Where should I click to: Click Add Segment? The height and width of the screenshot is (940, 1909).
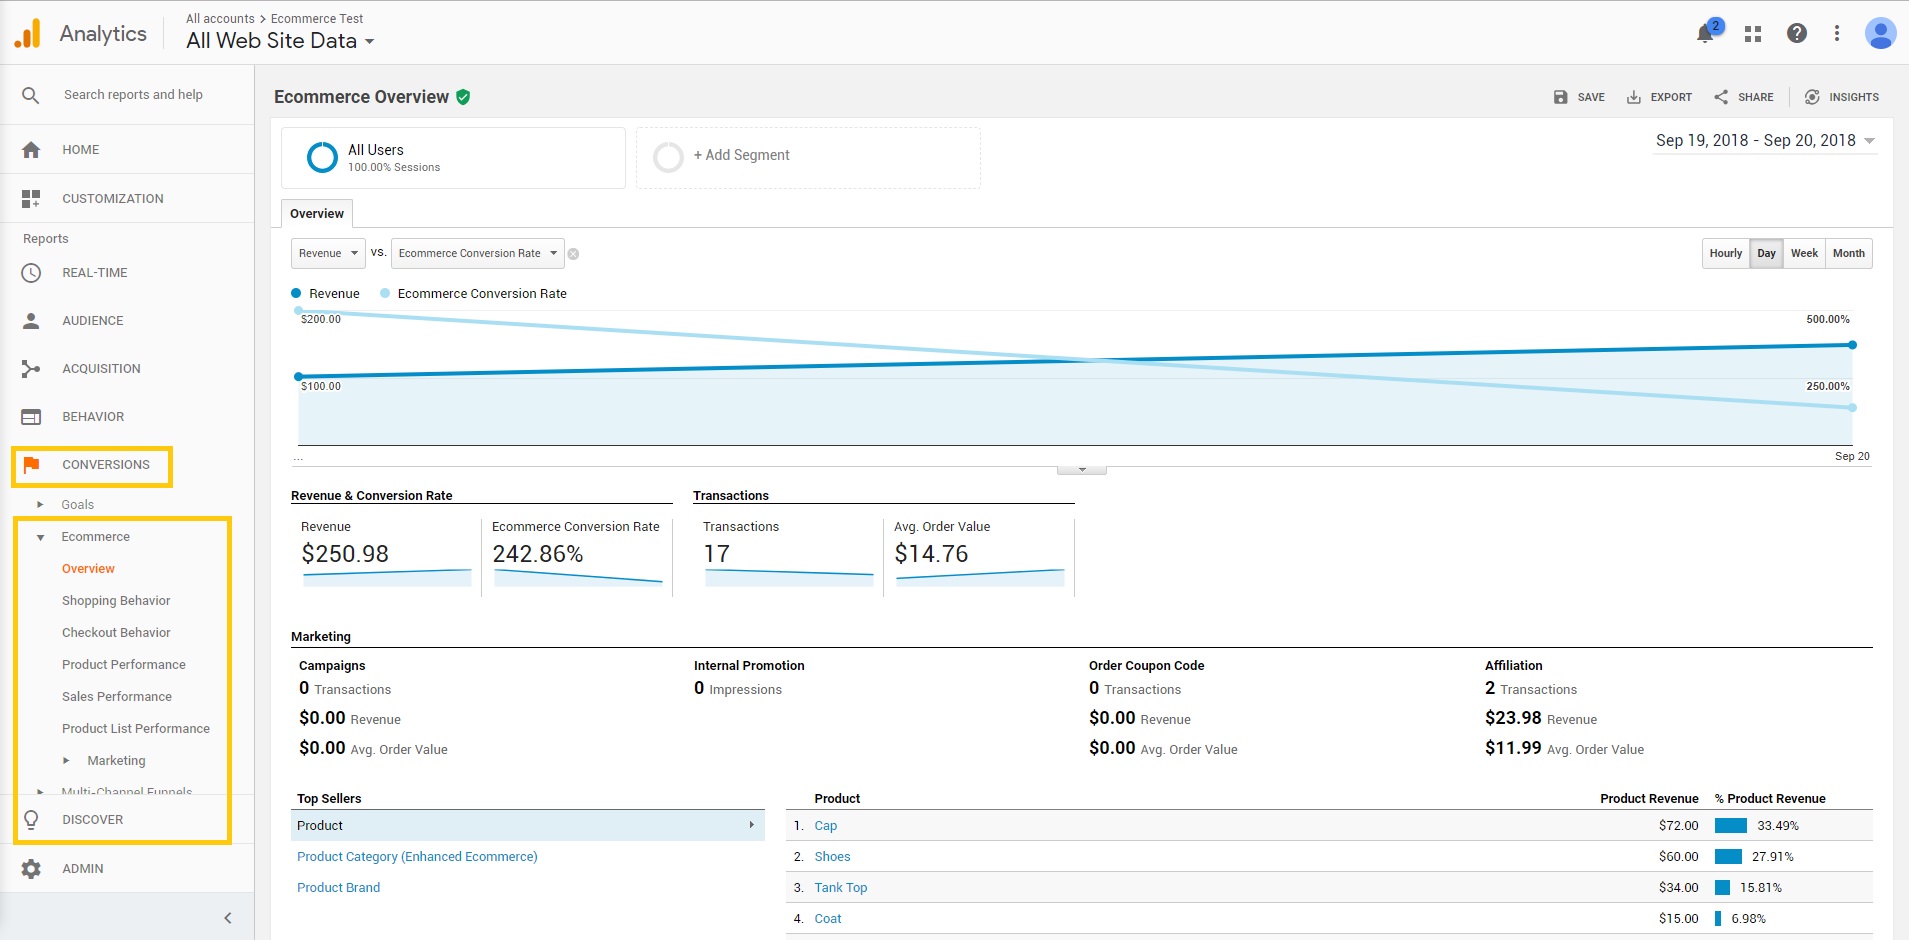tap(742, 155)
